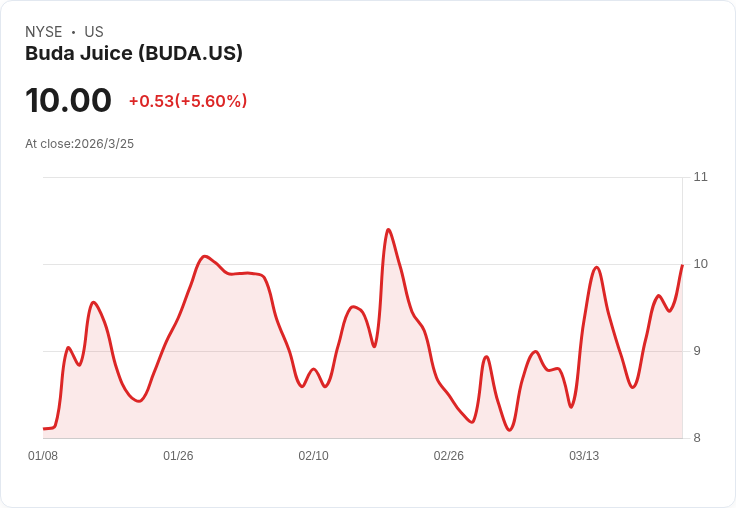
Task: Click the +0.53(+5.60%) change value
Action: coord(188,101)
